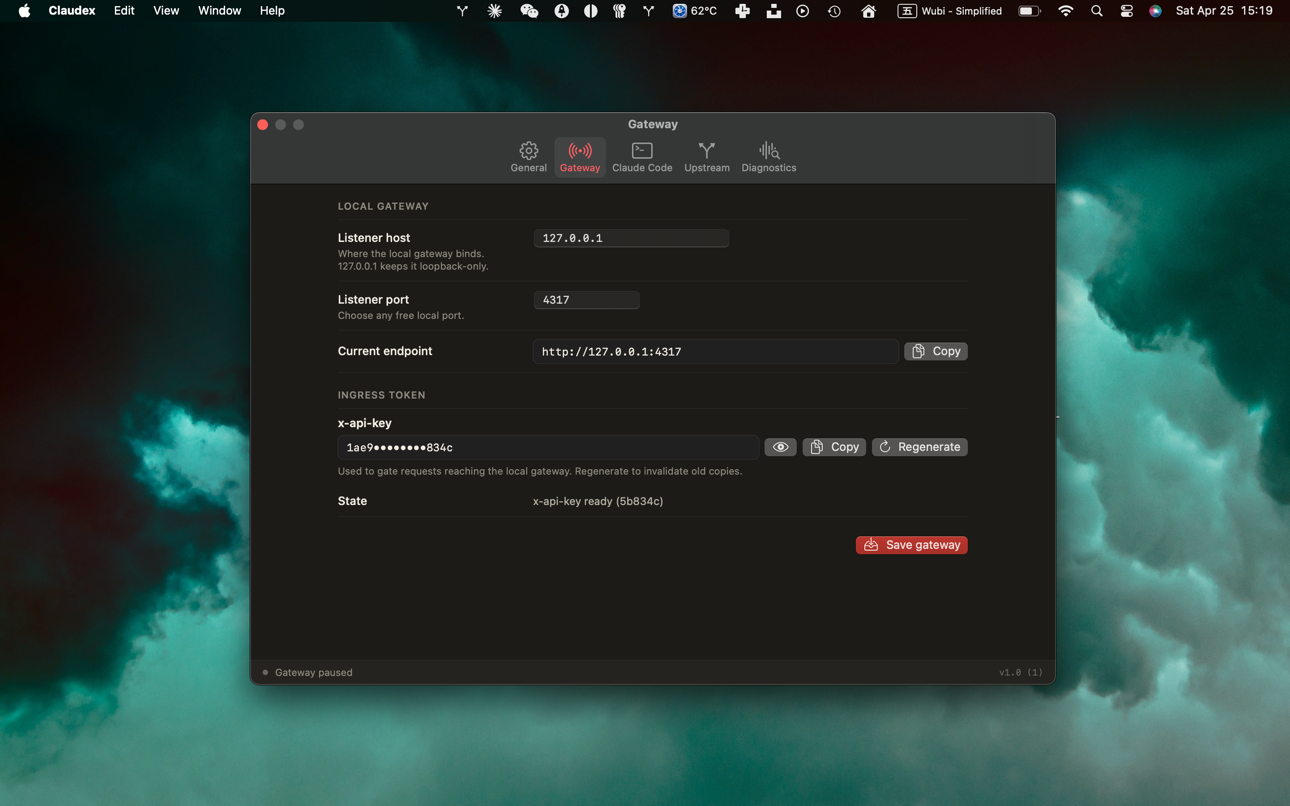Select the Current endpoint text field
The image size is (1290, 806).
pos(715,352)
